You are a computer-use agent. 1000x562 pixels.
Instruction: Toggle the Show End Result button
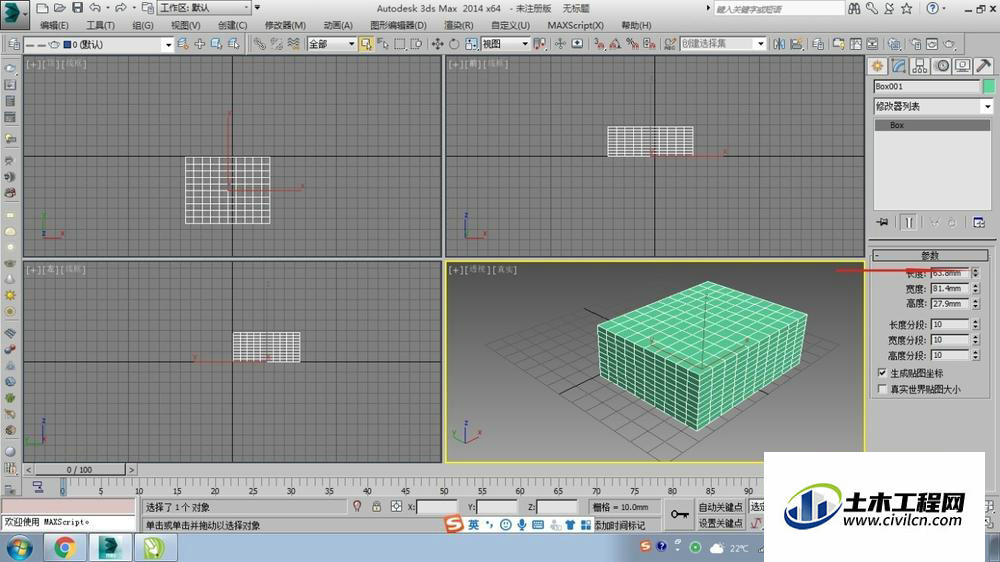click(x=909, y=222)
